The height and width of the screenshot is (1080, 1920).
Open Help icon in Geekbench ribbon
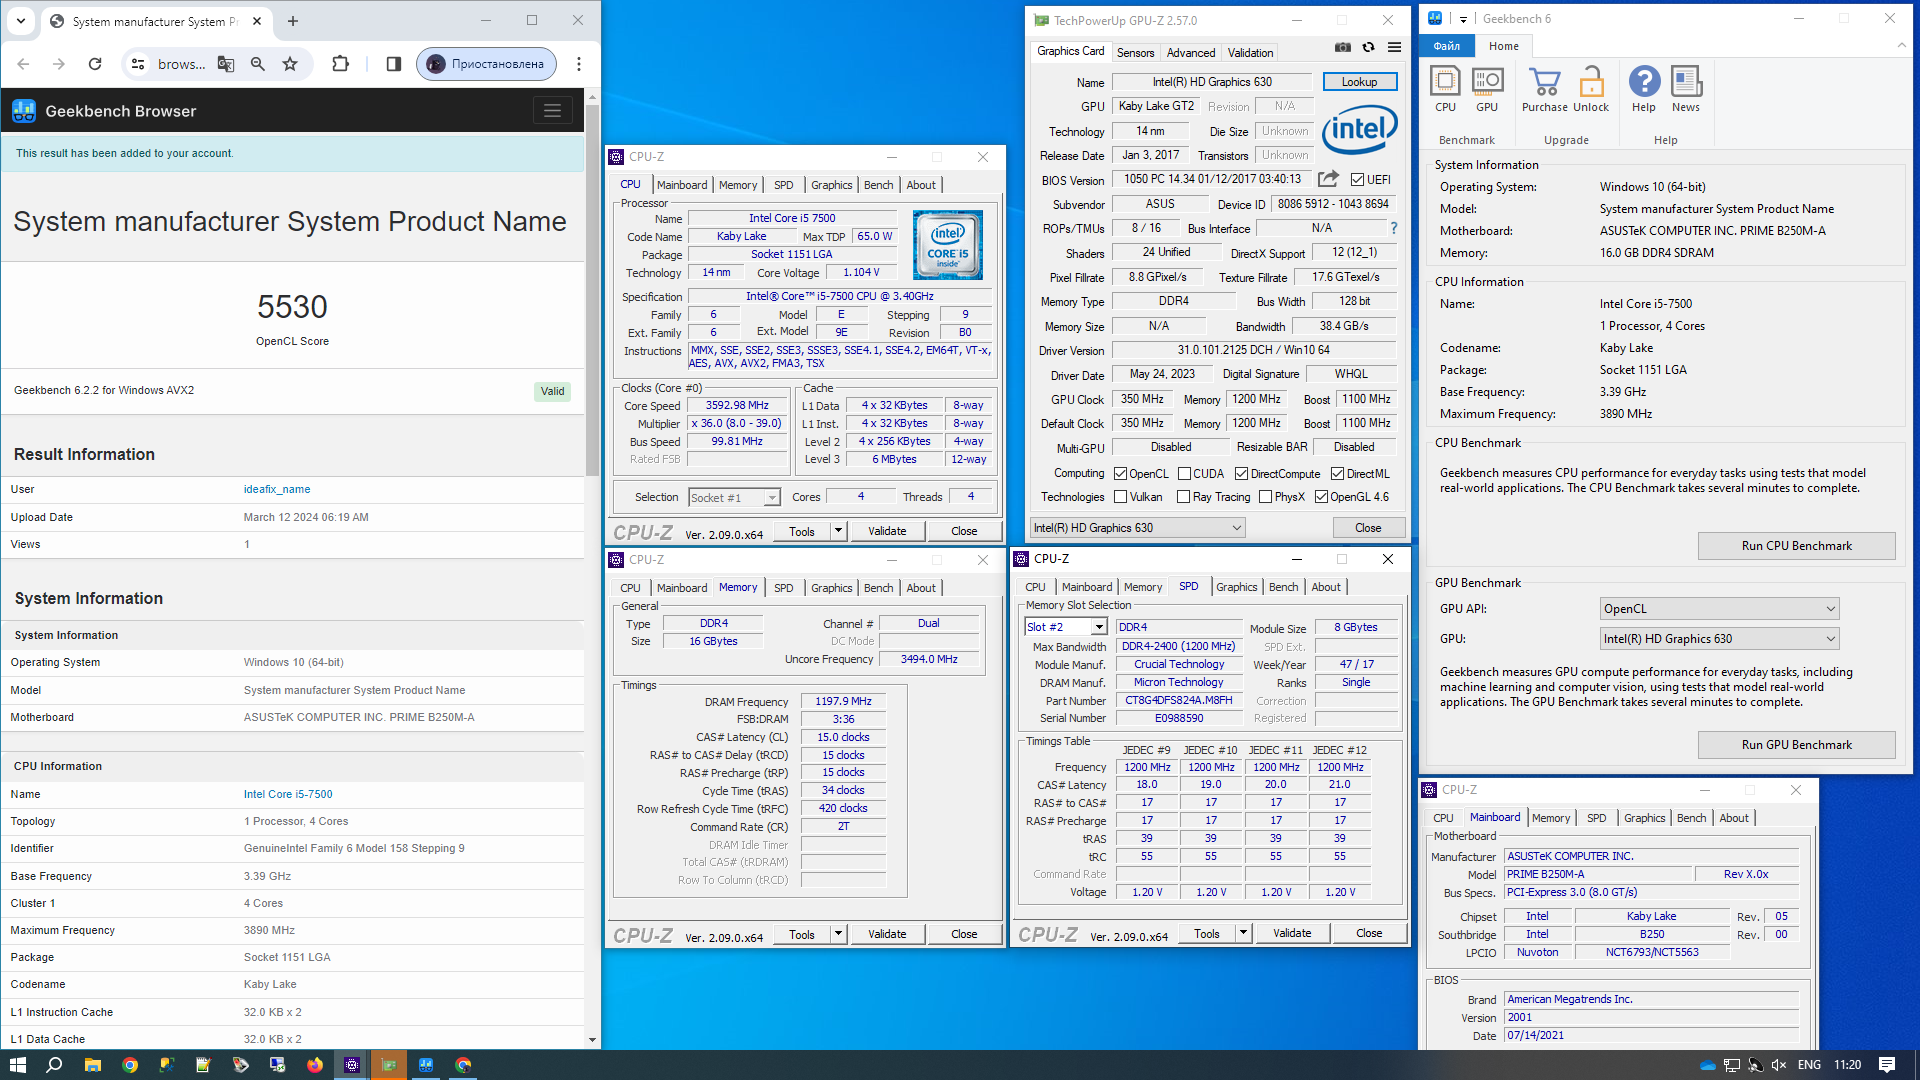click(x=1644, y=89)
